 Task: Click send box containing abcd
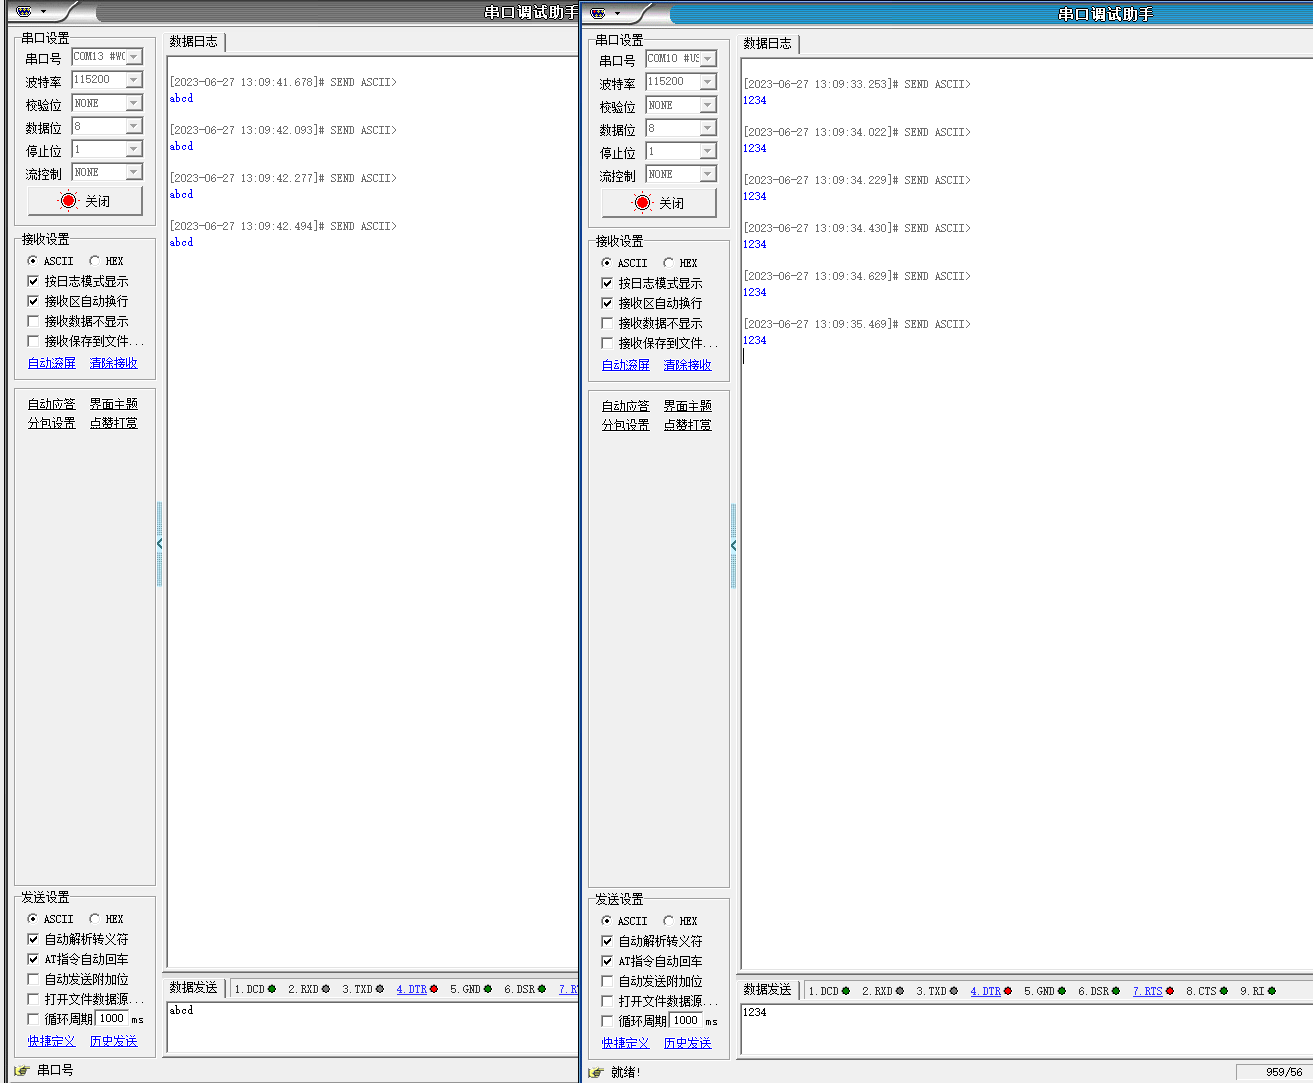point(372,1027)
